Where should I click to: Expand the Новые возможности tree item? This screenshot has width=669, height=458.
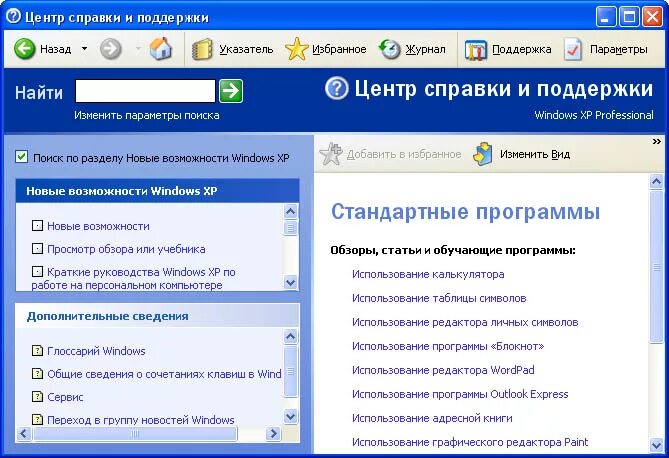[x=38, y=225]
